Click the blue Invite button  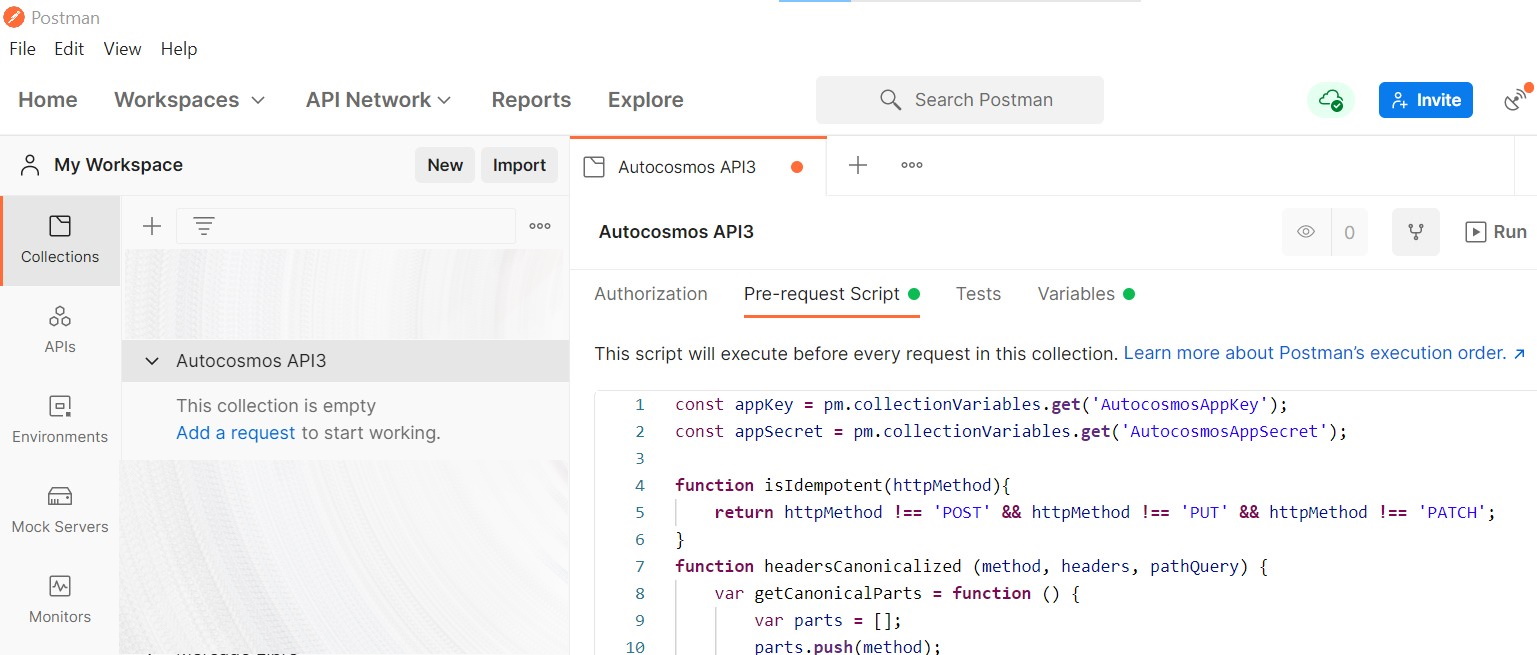point(1425,100)
